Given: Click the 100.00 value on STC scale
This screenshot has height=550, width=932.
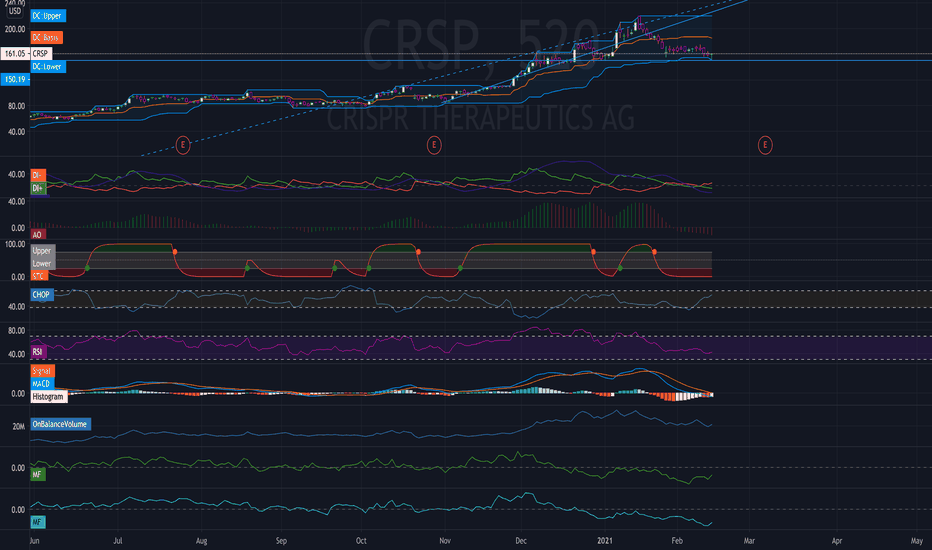Looking at the screenshot, I should 15,244.
